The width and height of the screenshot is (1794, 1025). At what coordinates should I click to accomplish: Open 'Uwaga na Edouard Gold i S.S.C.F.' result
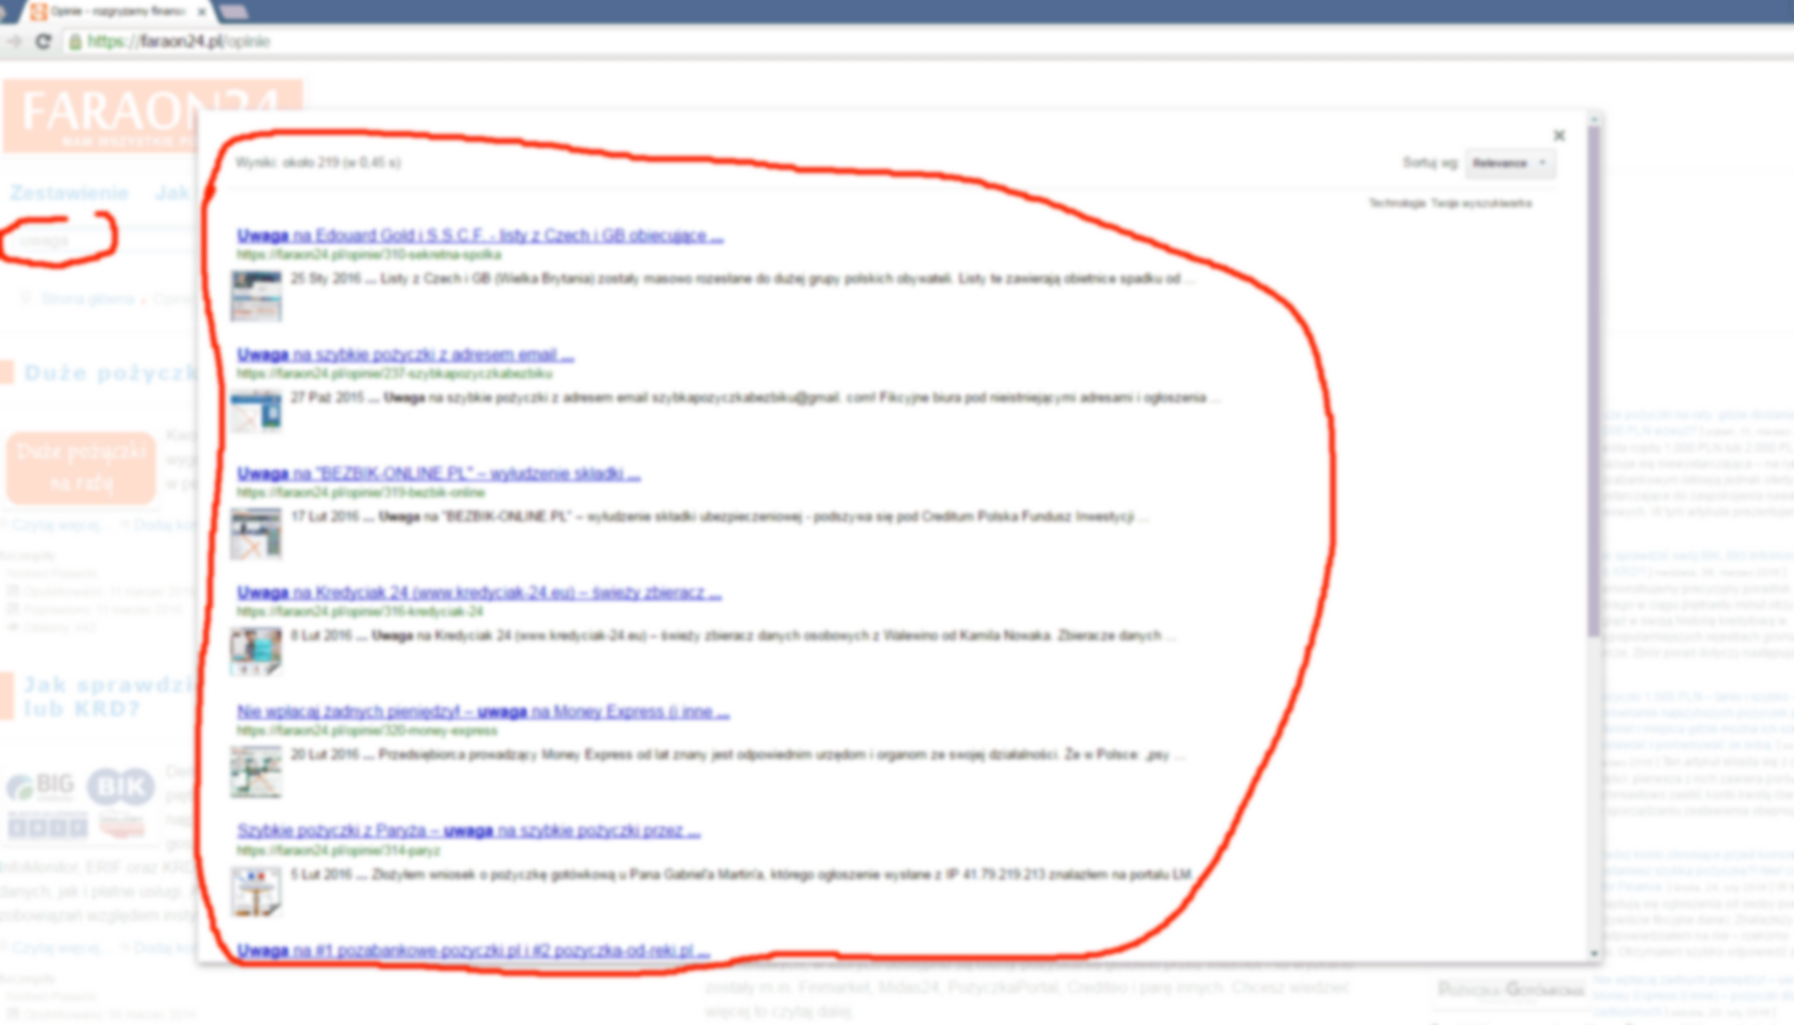(x=480, y=236)
